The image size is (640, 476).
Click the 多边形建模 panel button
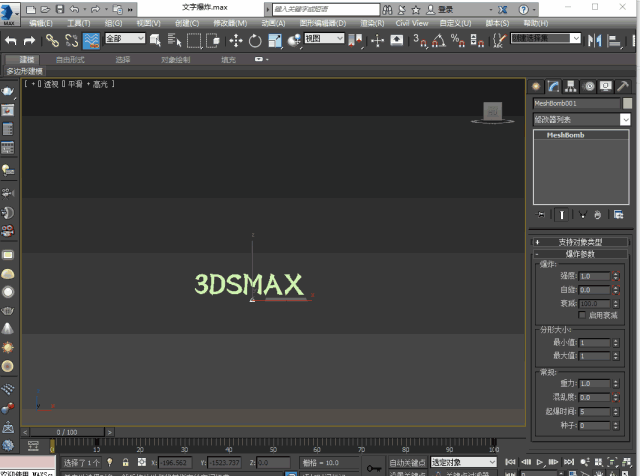pyautogui.click(x=24, y=71)
